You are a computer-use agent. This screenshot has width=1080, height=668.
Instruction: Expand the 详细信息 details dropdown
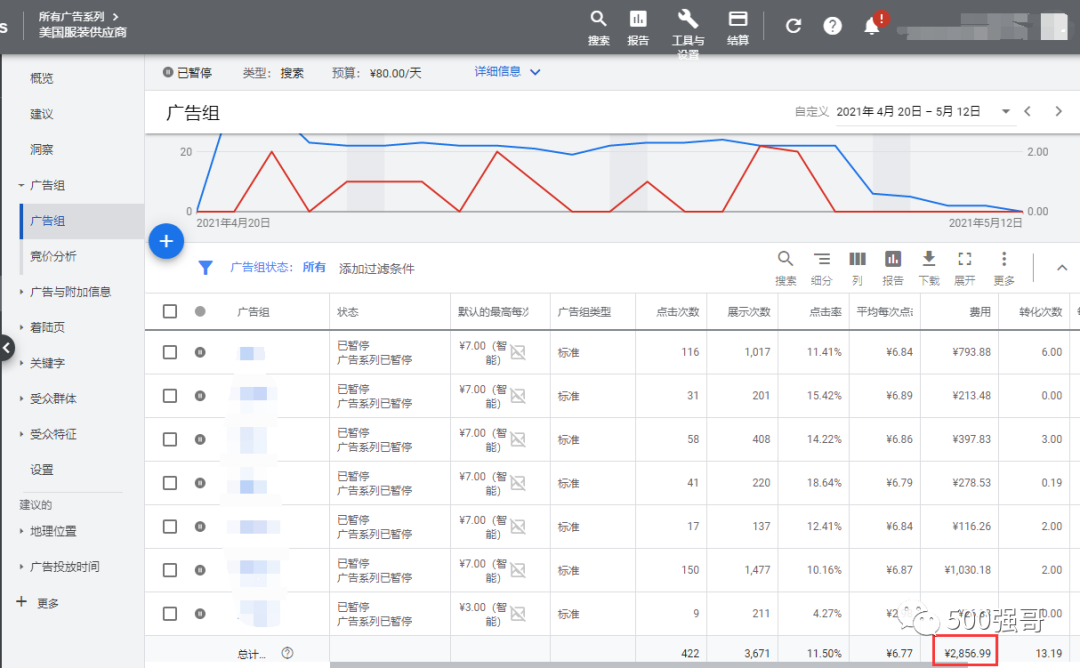[x=508, y=72]
